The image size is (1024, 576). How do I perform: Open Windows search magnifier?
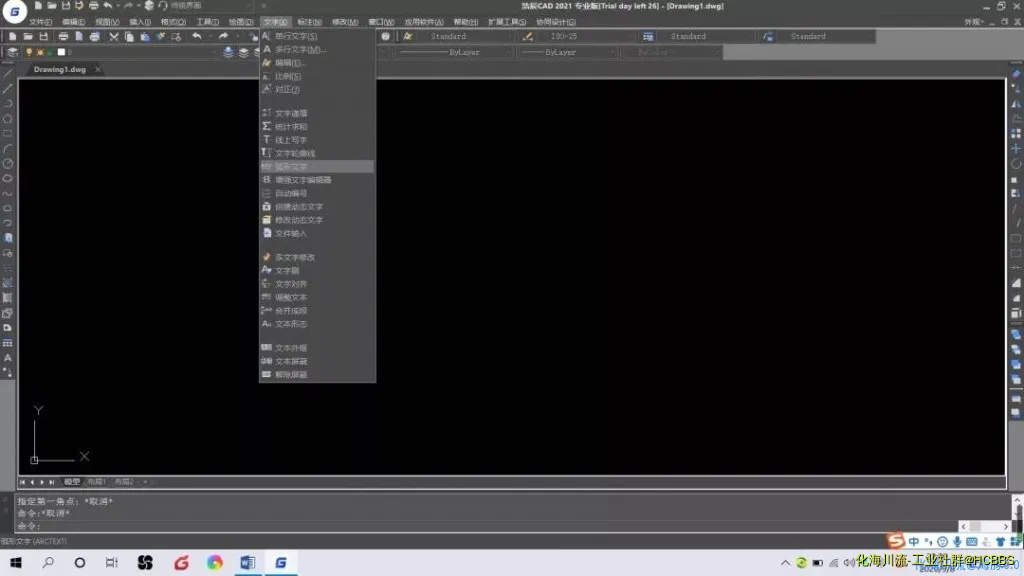click(x=48, y=562)
